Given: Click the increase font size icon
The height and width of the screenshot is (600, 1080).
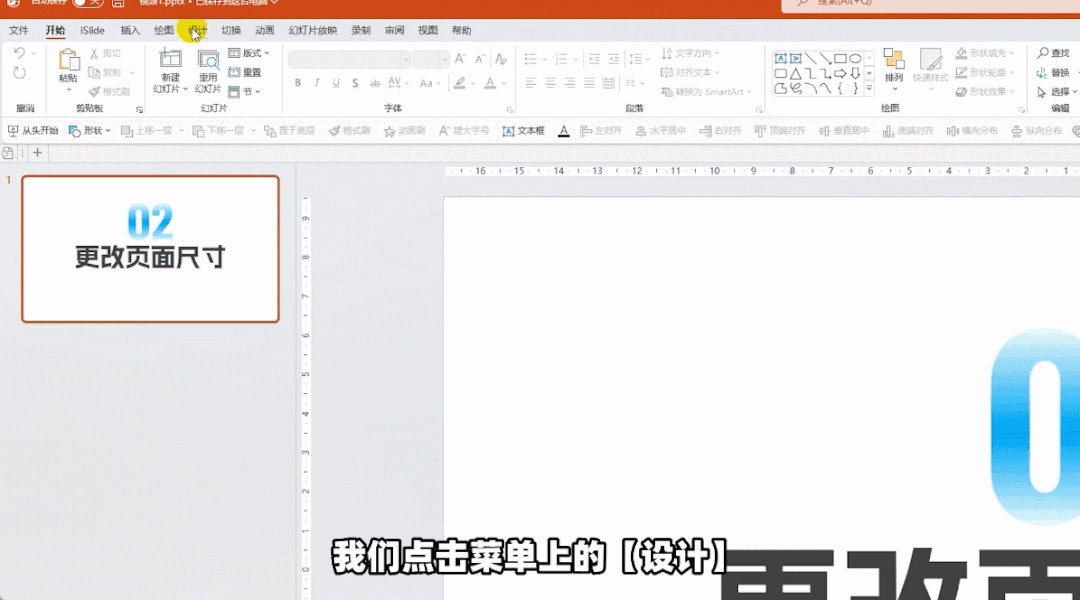Looking at the screenshot, I should coord(460,59).
